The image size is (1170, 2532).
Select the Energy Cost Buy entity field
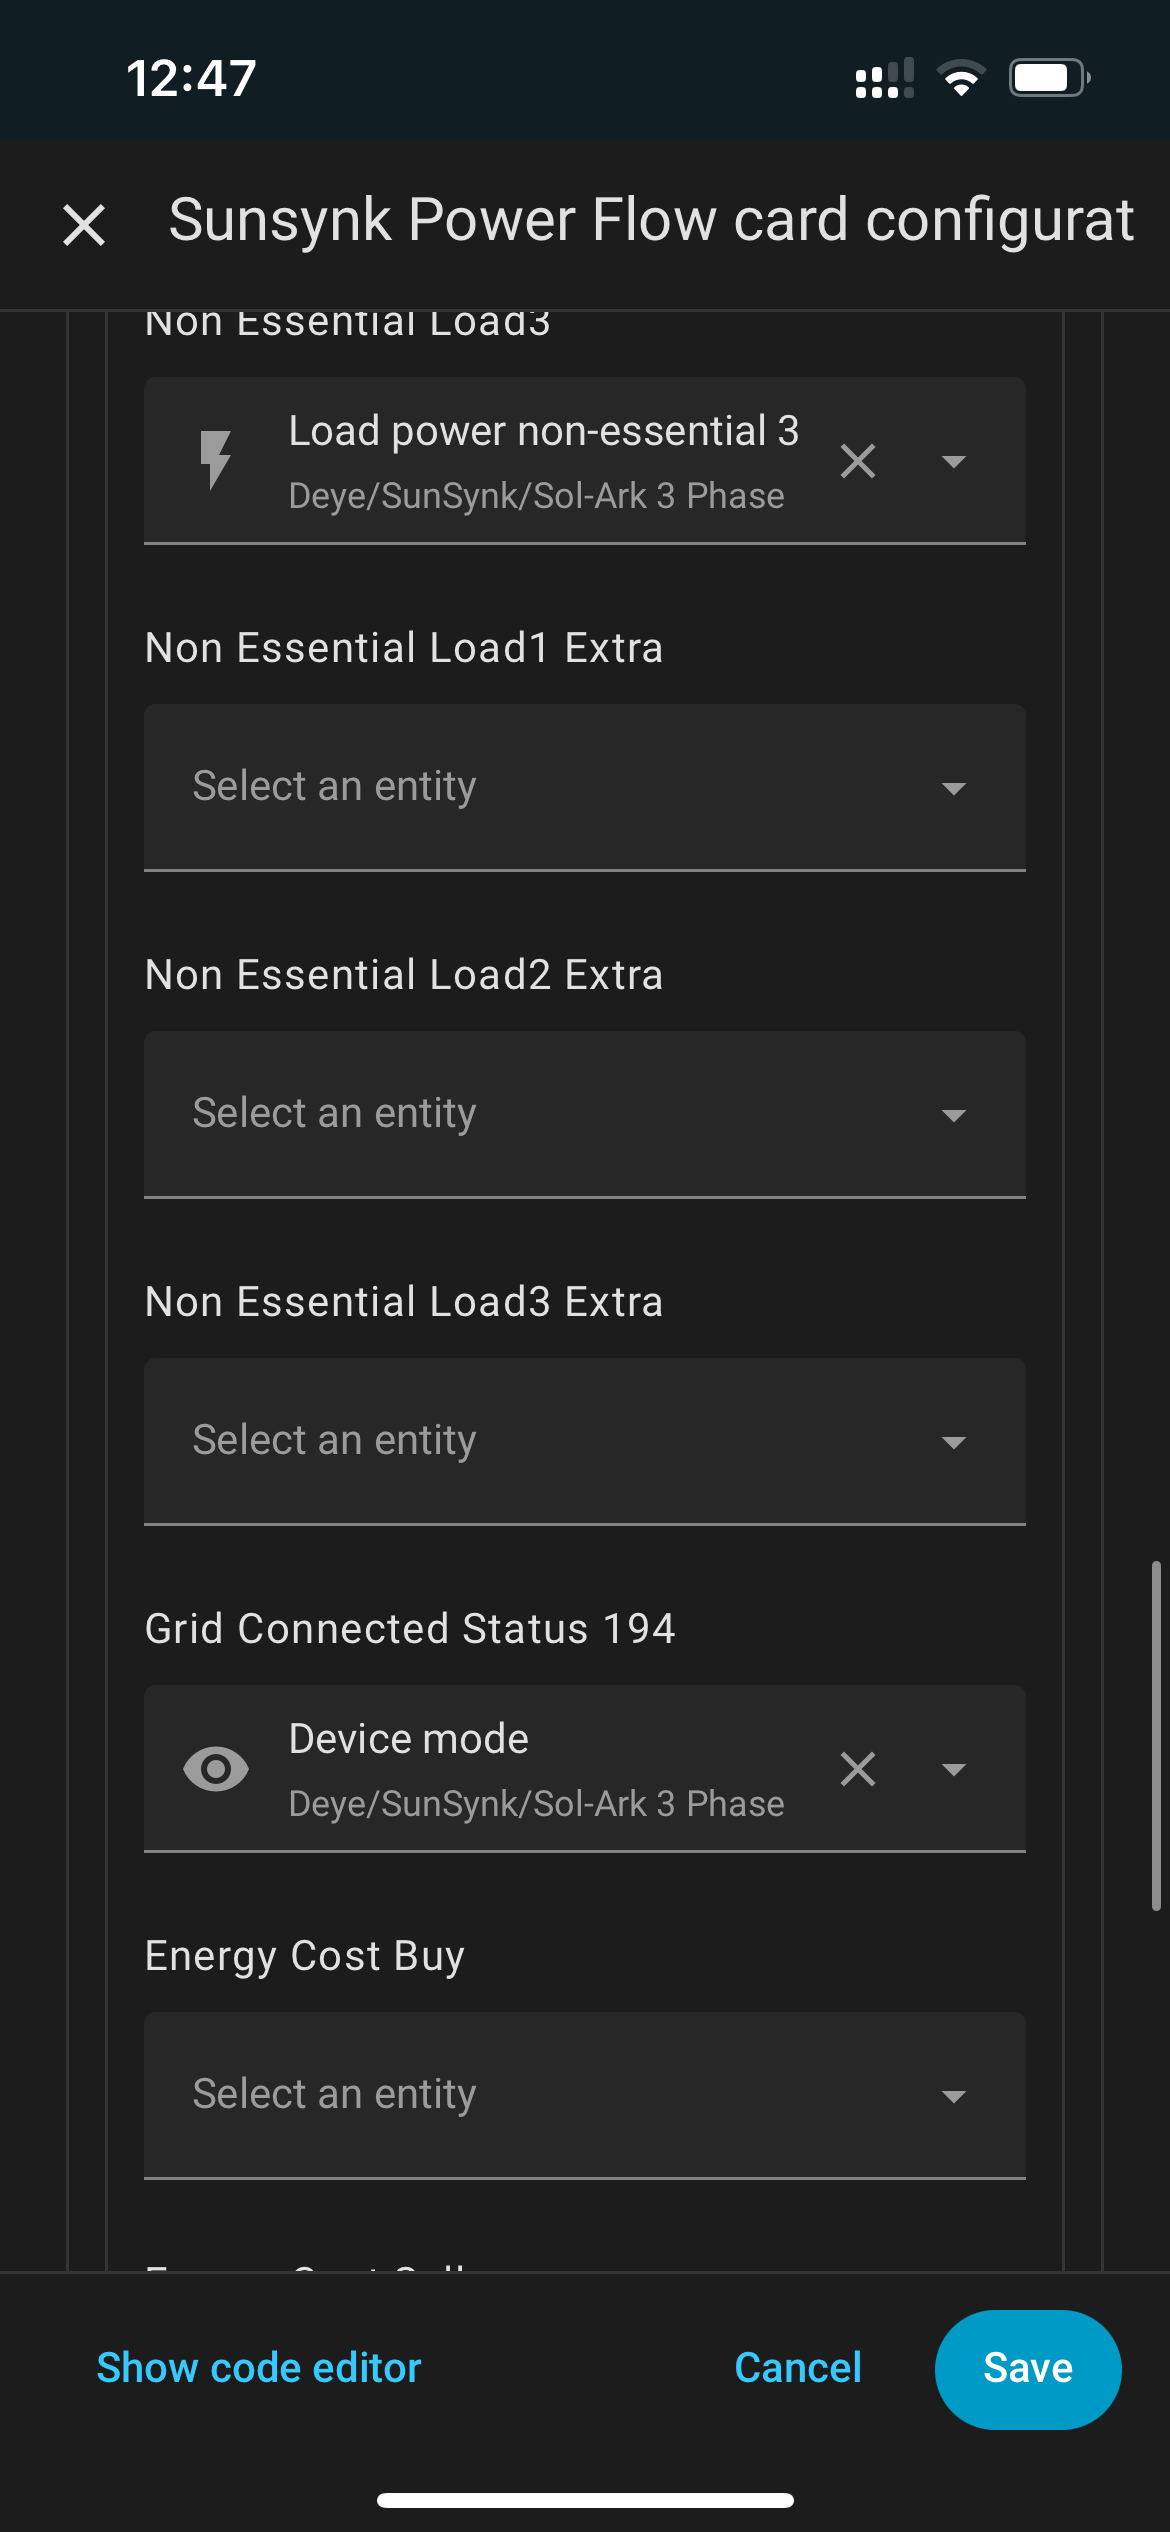point(585,2096)
